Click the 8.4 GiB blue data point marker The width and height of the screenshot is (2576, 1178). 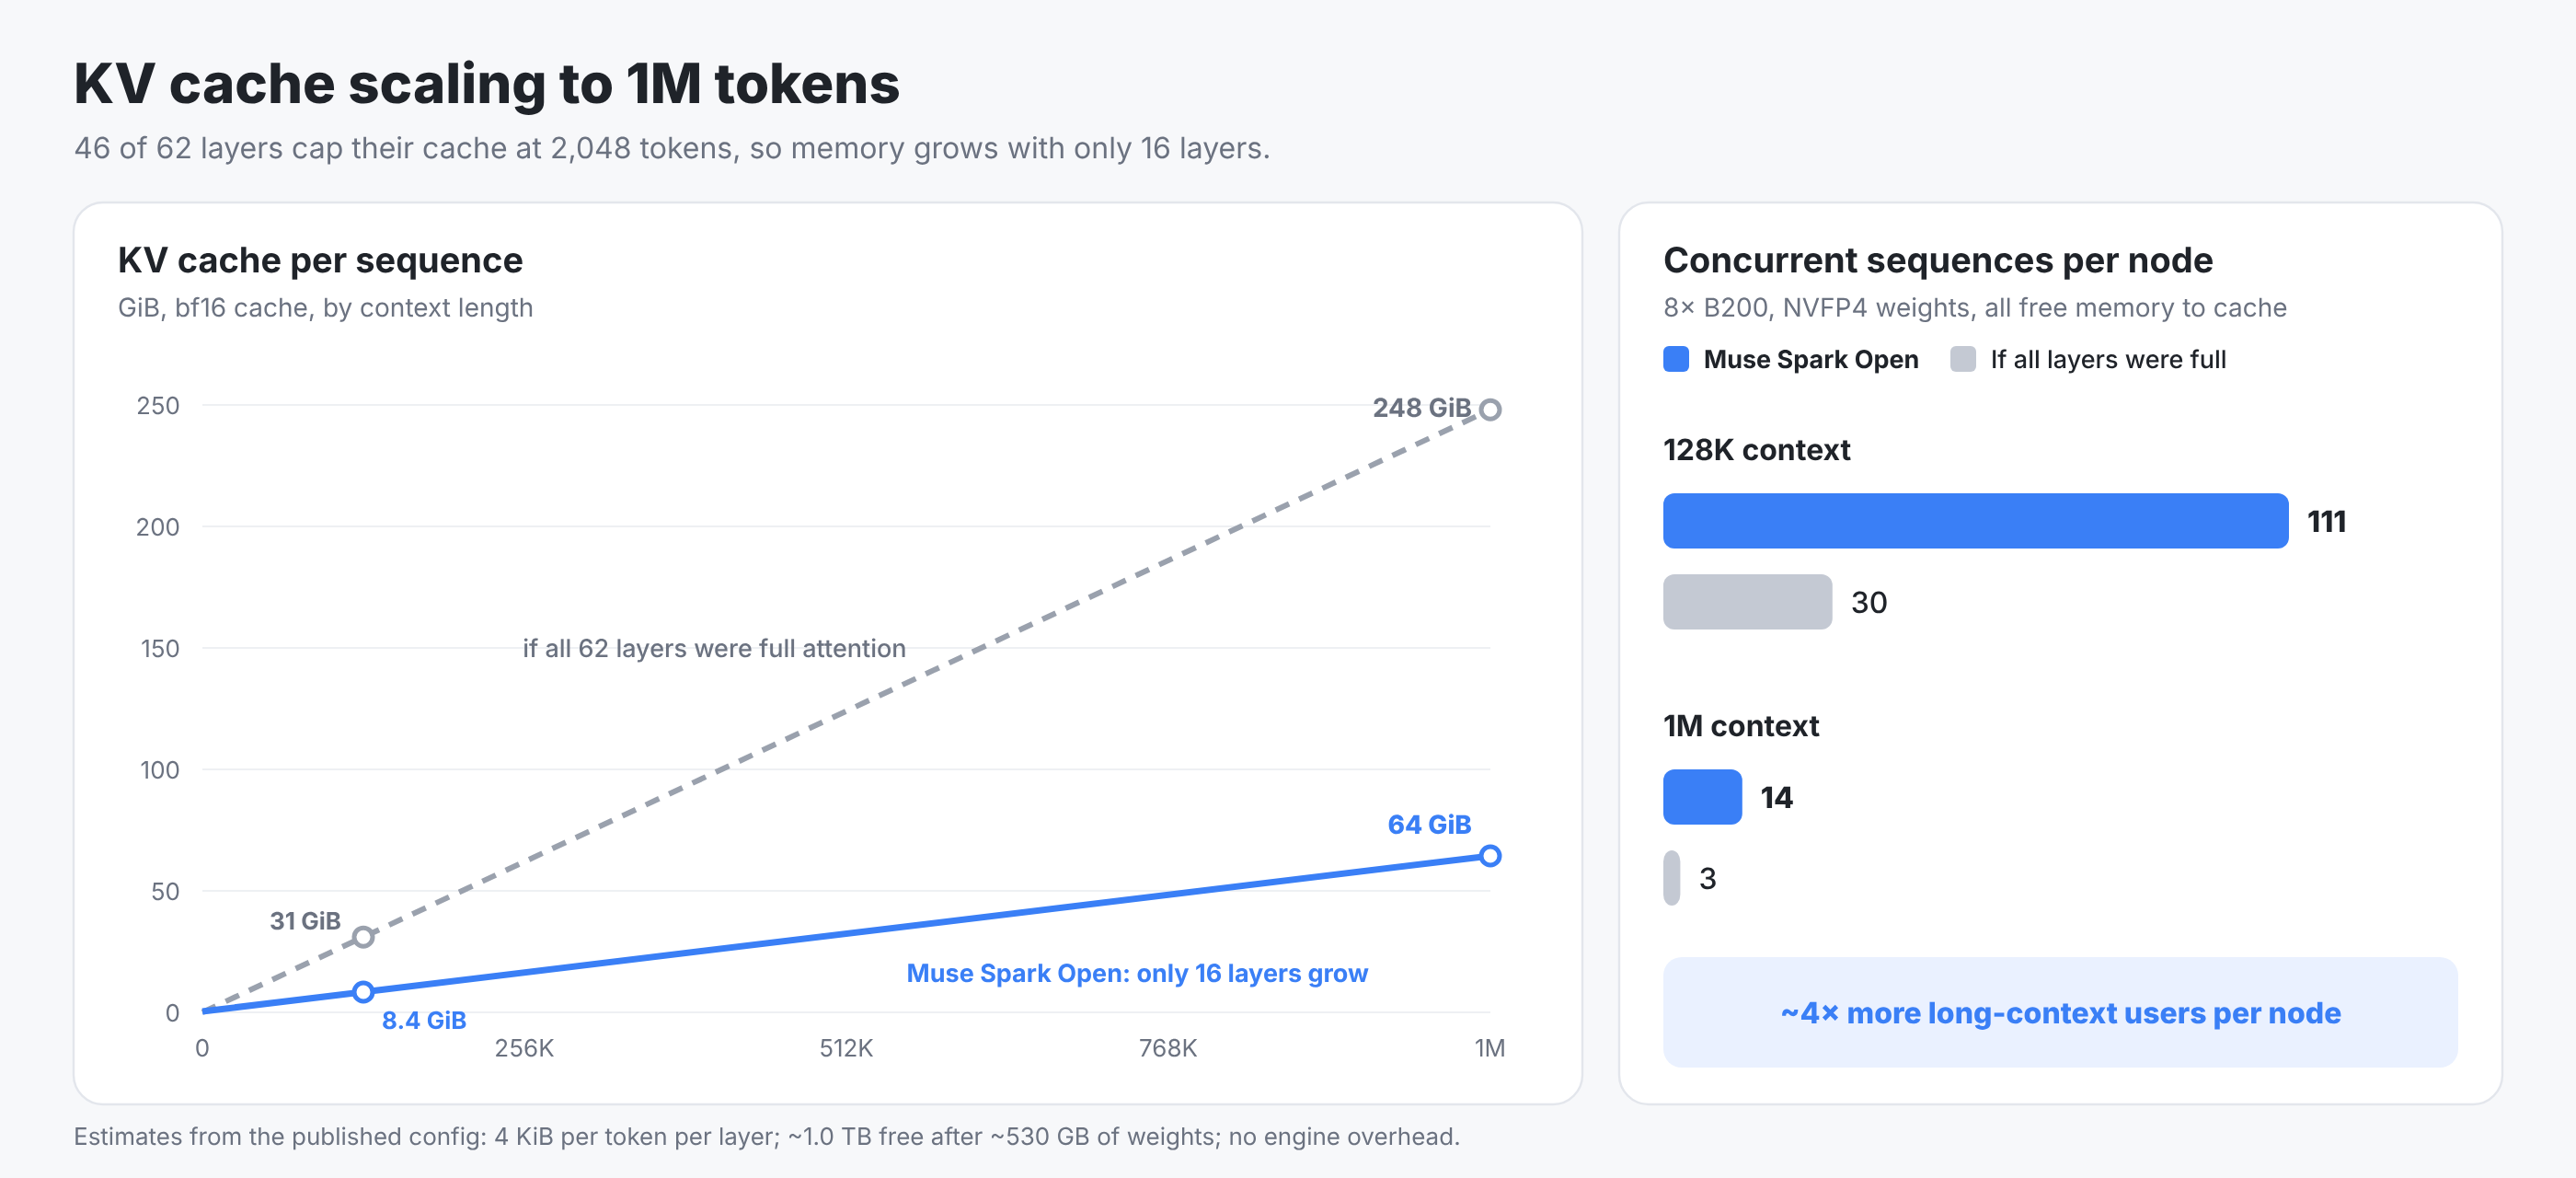[x=363, y=992]
